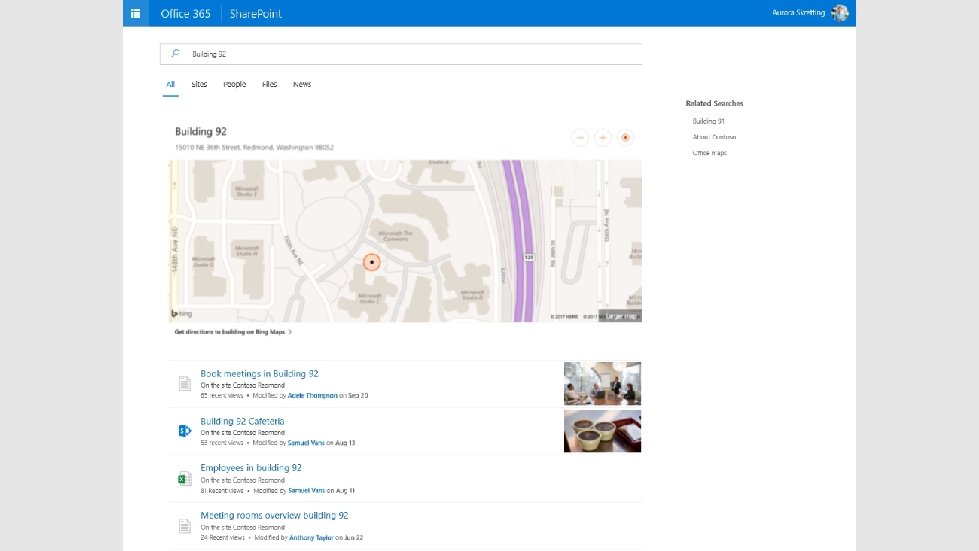Select related search Building 91
979x551 pixels.
[x=709, y=122]
